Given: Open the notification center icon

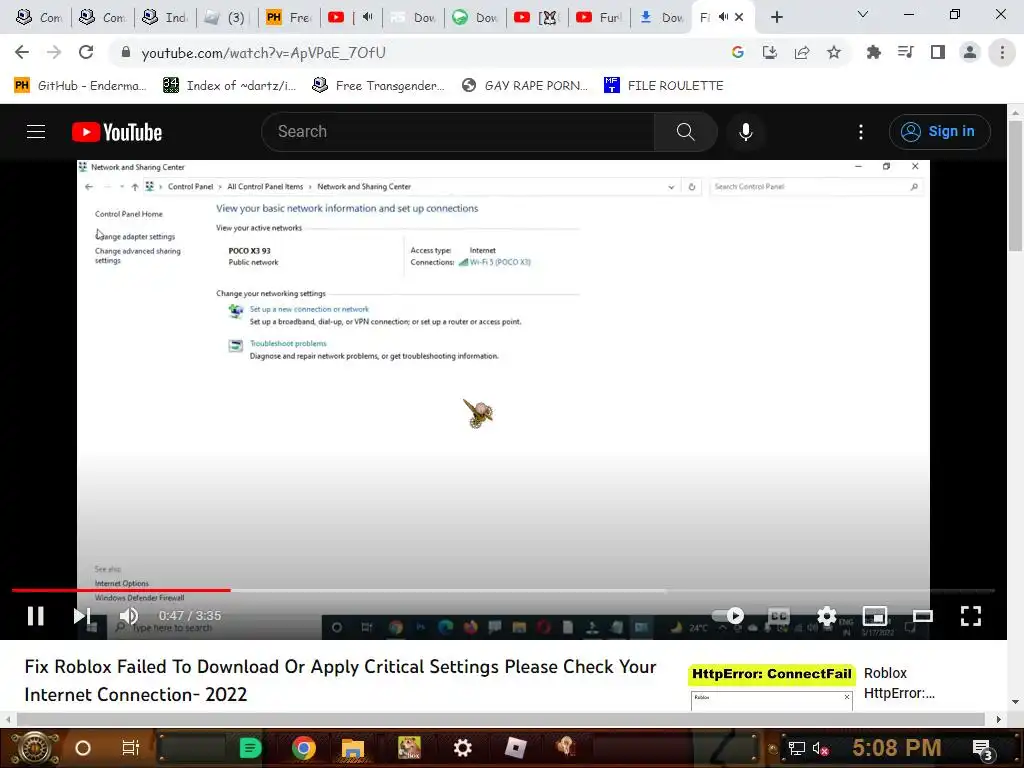Looking at the screenshot, I should [983, 748].
